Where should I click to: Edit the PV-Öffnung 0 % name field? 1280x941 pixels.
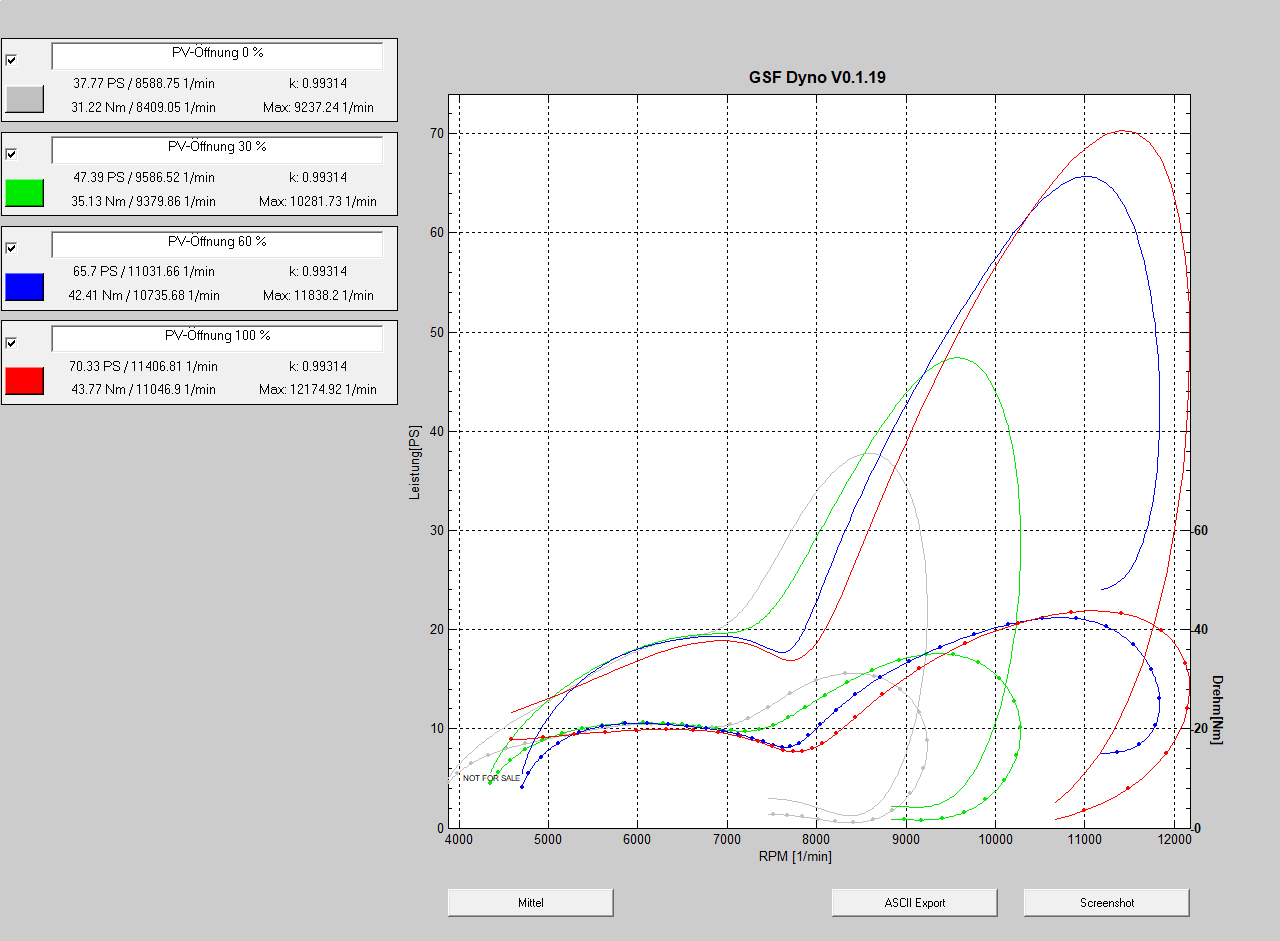tap(217, 56)
